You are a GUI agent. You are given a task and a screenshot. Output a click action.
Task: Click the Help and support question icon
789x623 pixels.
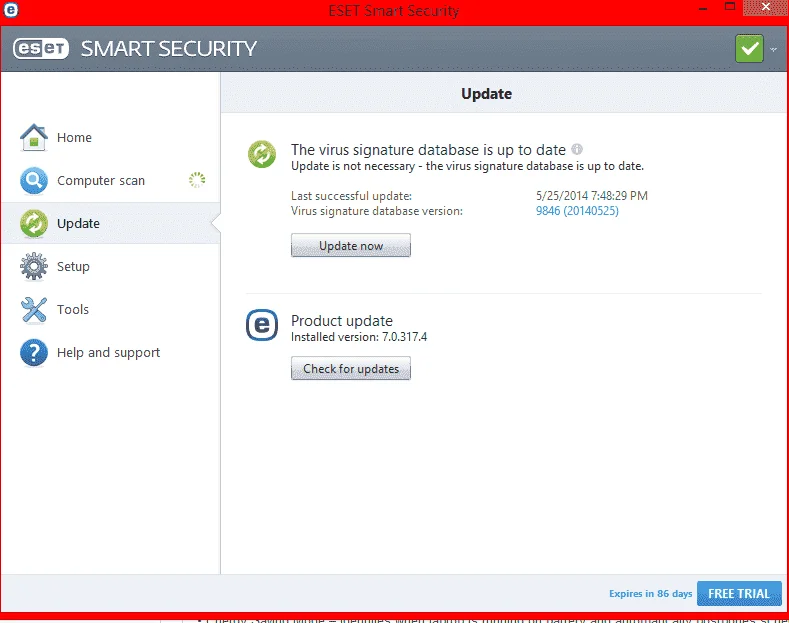34,352
